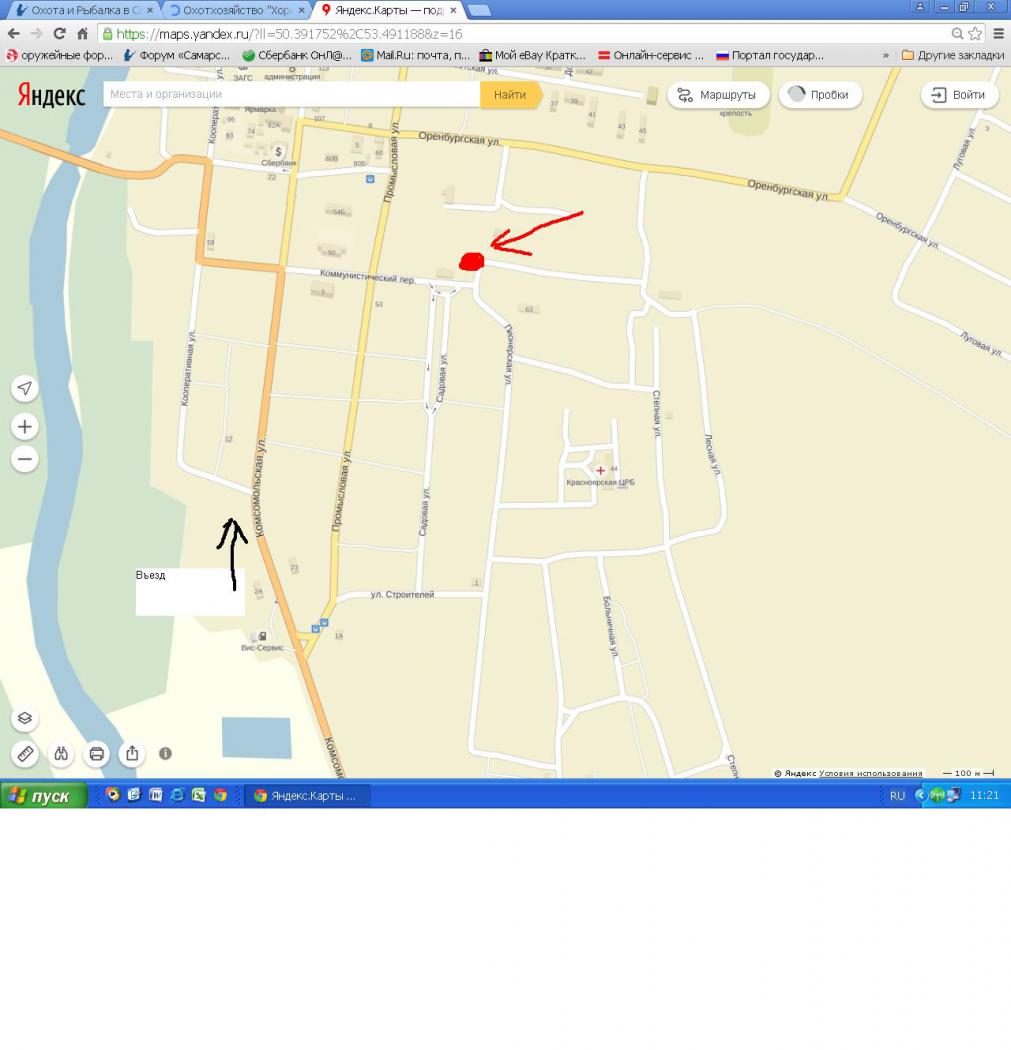Expand hidden system tray icons

click(920, 796)
